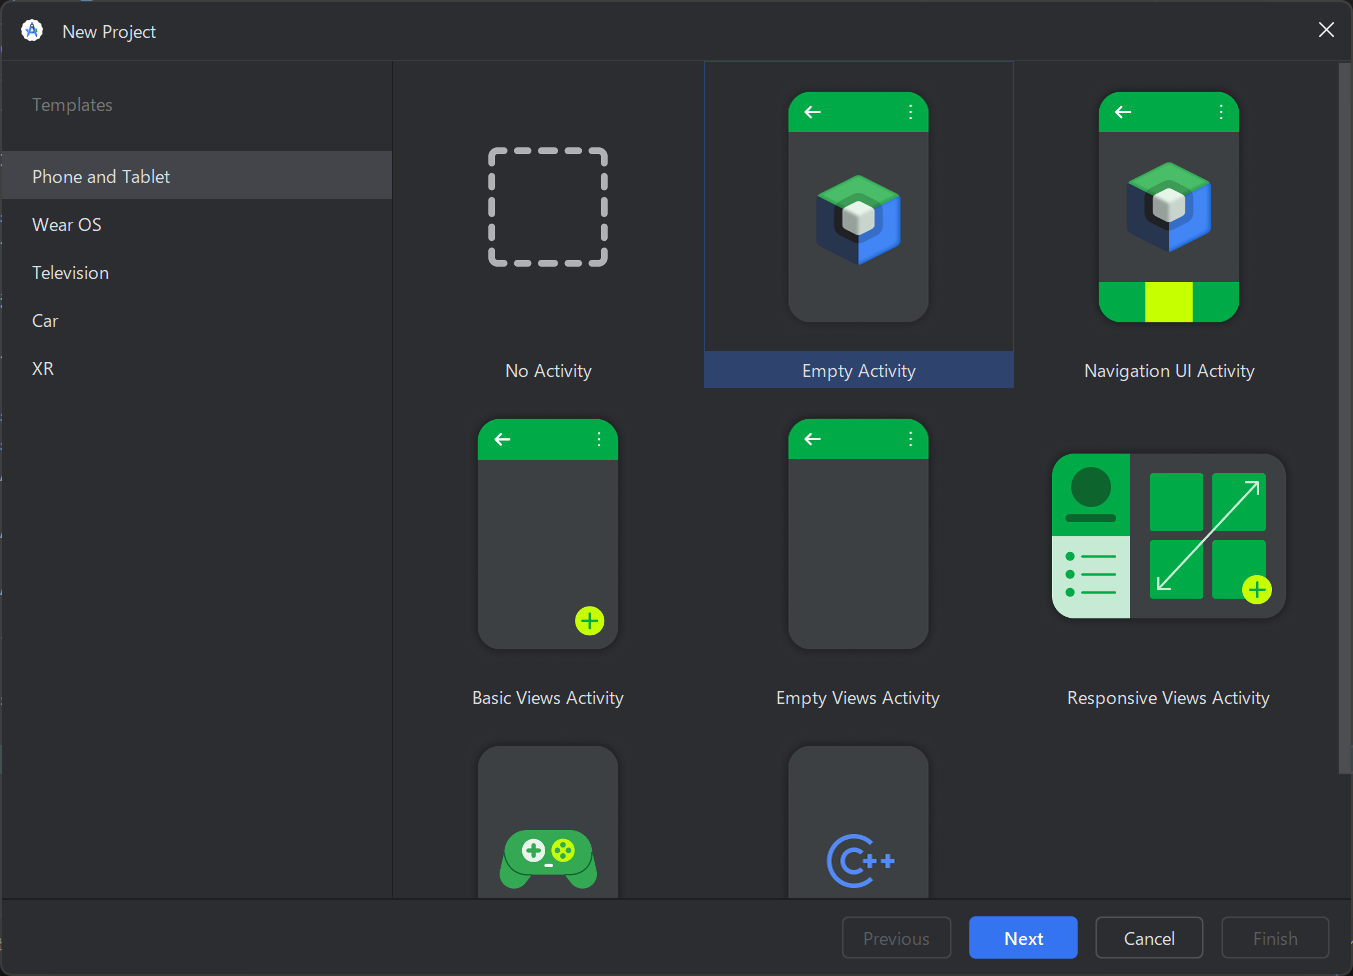Image resolution: width=1353 pixels, height=976 pixels.
Task: Pick the game controller template icon
Action: point(548,858)
